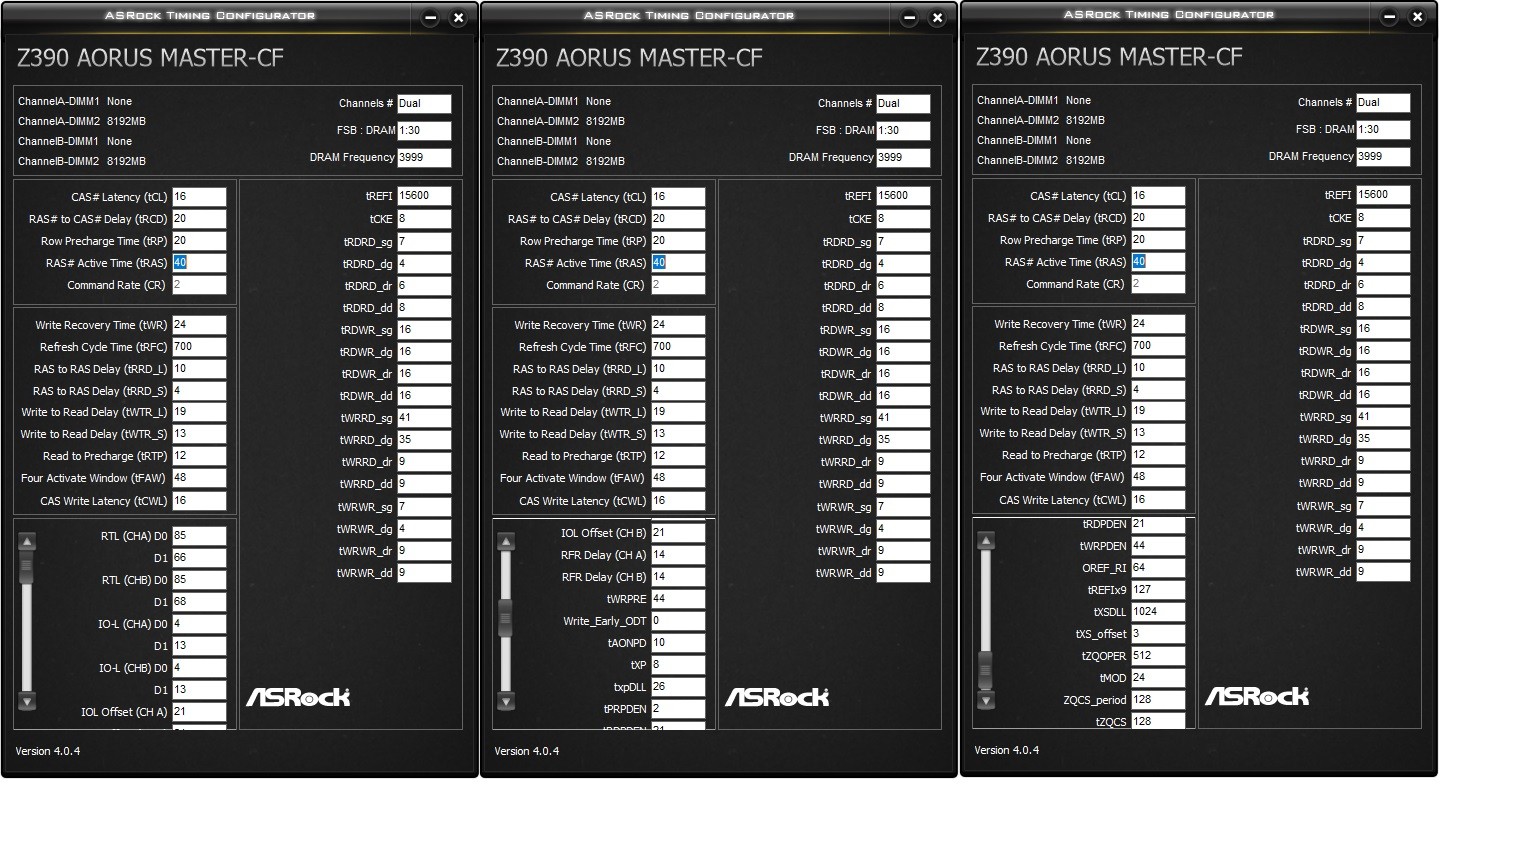Click scroll-up arrow in right window timing list

click(986, 541)
